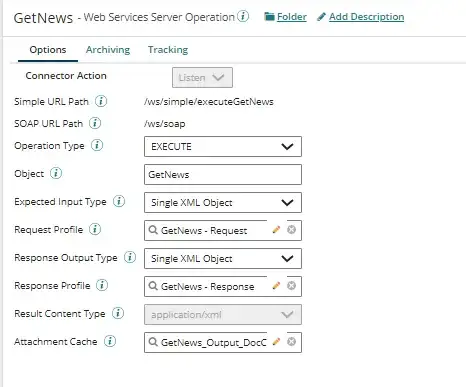The height and width of the screenshot is (387, 466).
Task: Search icon in Attachment Cache field
Action: 153,342
